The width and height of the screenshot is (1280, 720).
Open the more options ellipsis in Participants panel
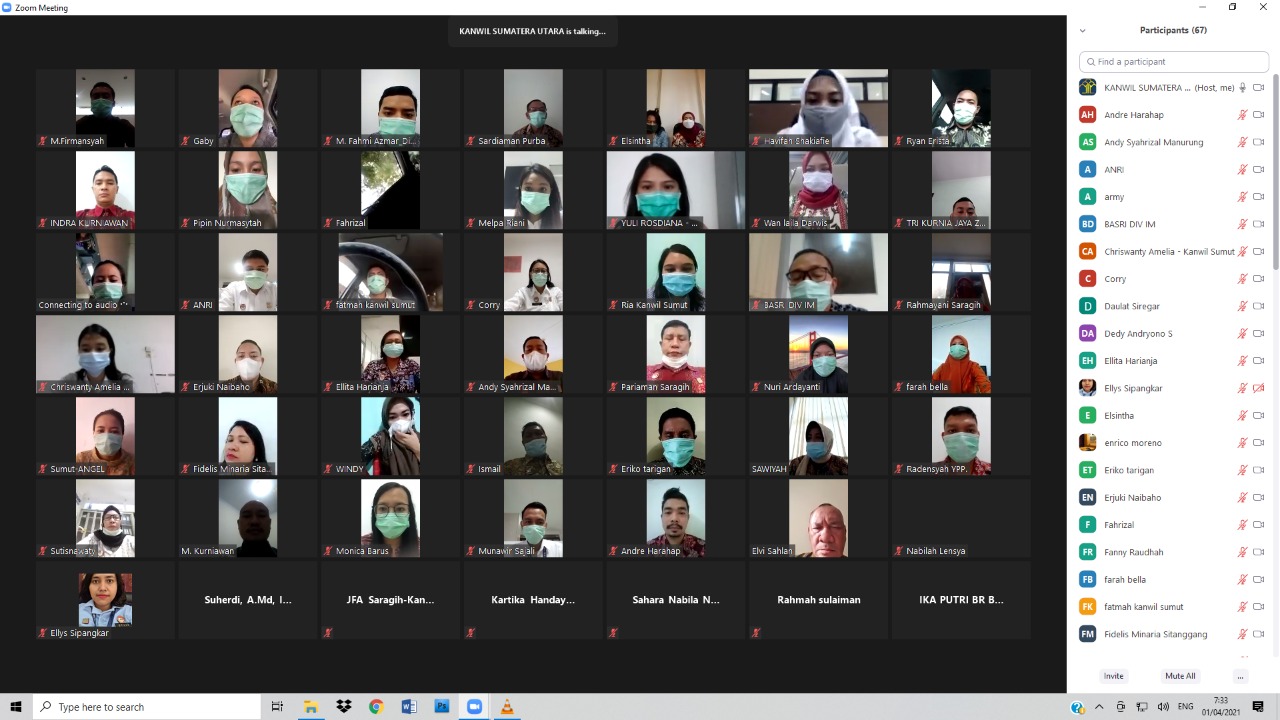[1240, 676]
